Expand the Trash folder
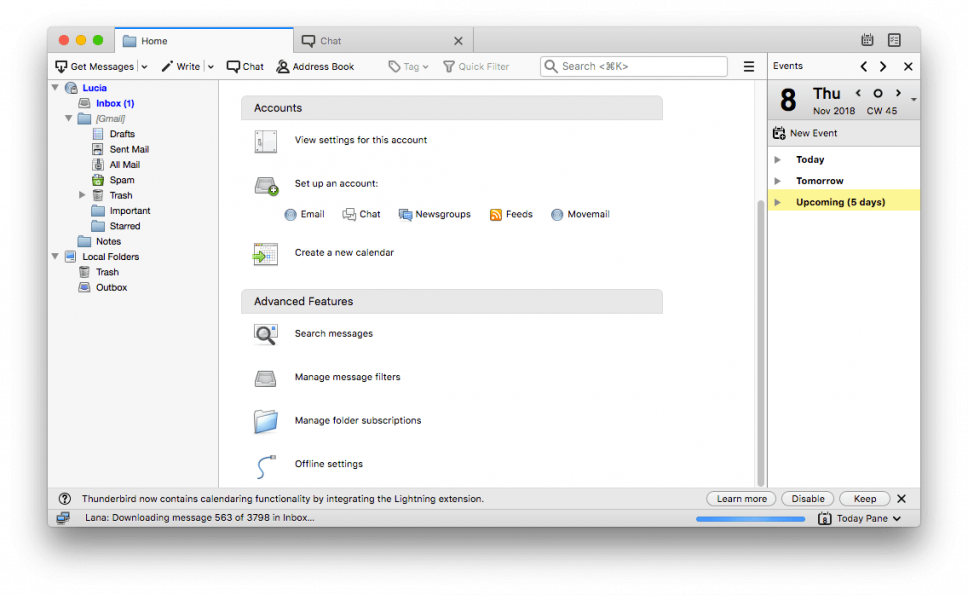 pyautogui.click(x=80, y=195)
